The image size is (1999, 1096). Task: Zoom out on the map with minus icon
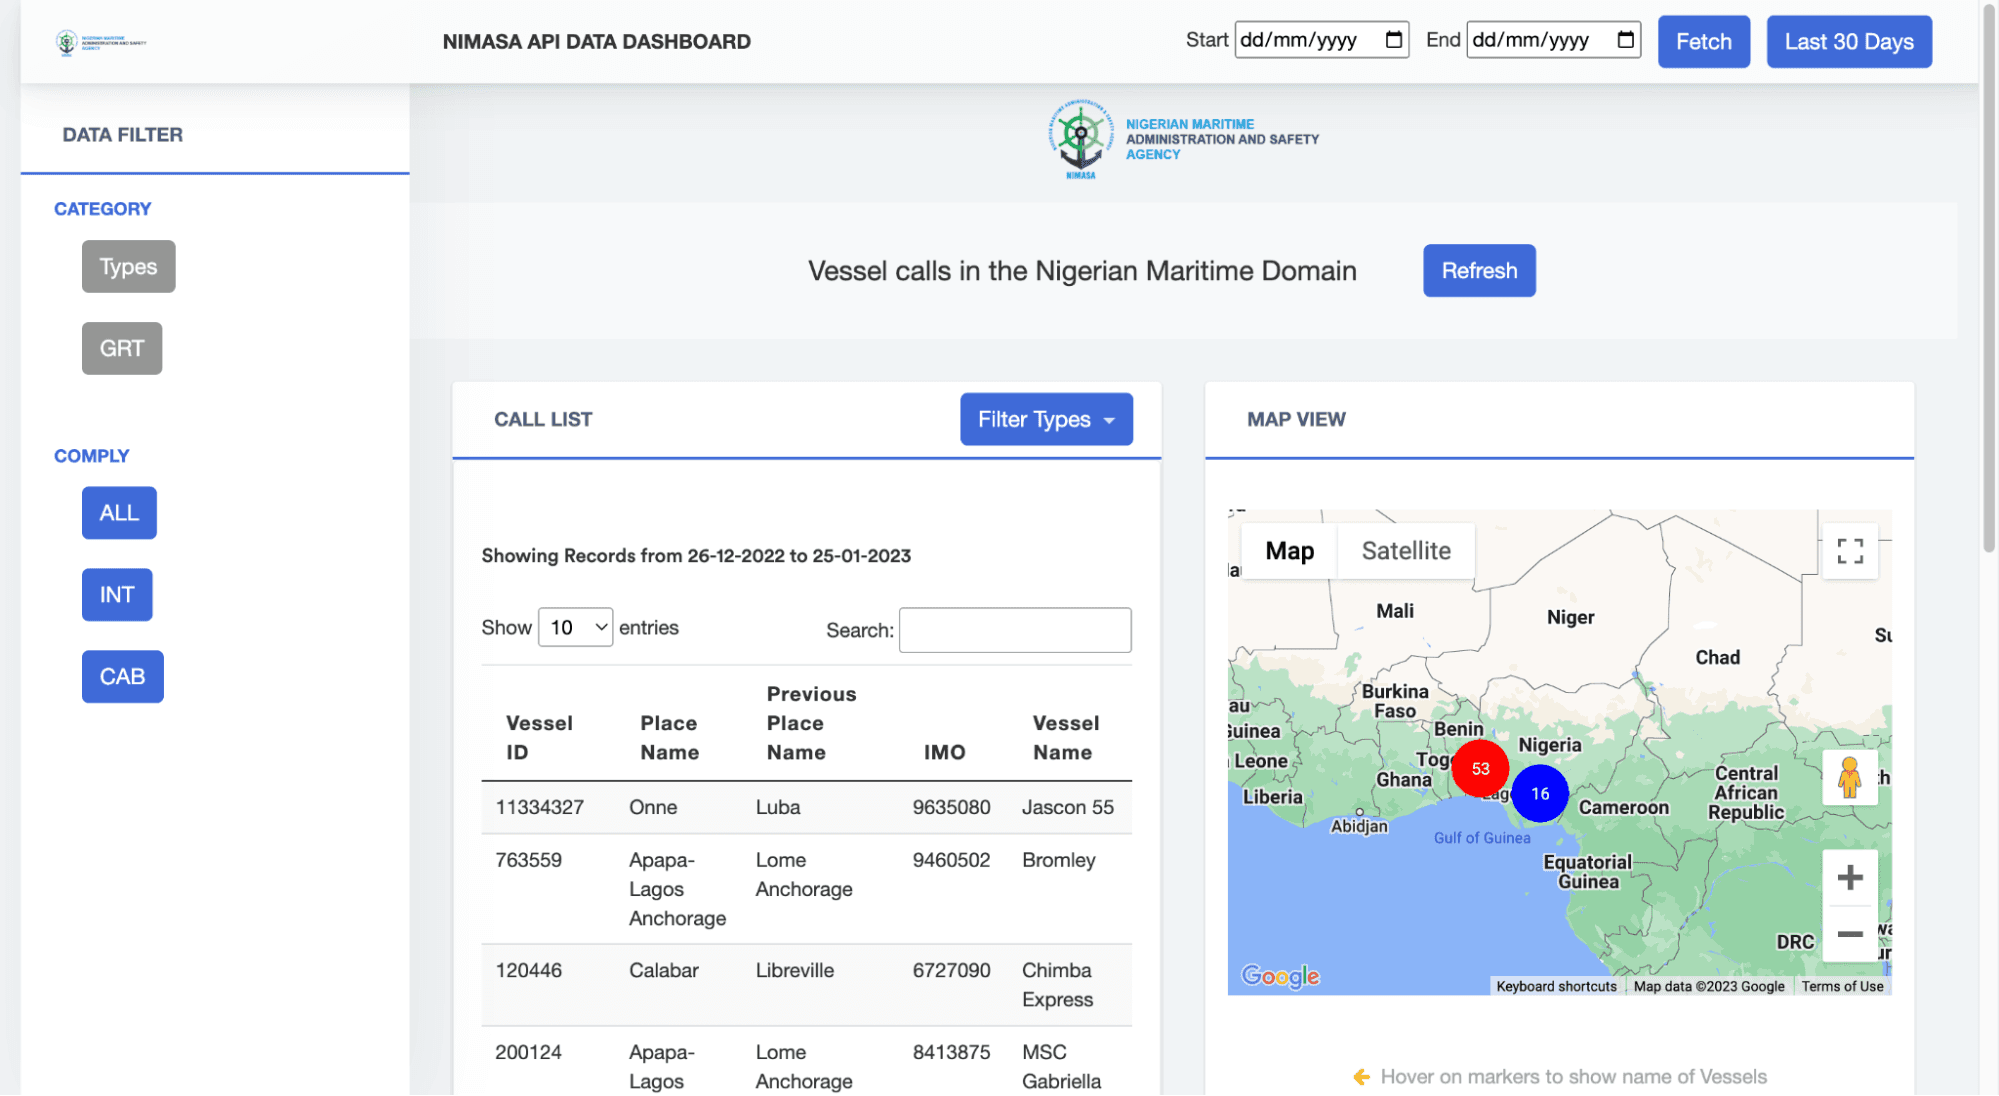coord(1850,934)
